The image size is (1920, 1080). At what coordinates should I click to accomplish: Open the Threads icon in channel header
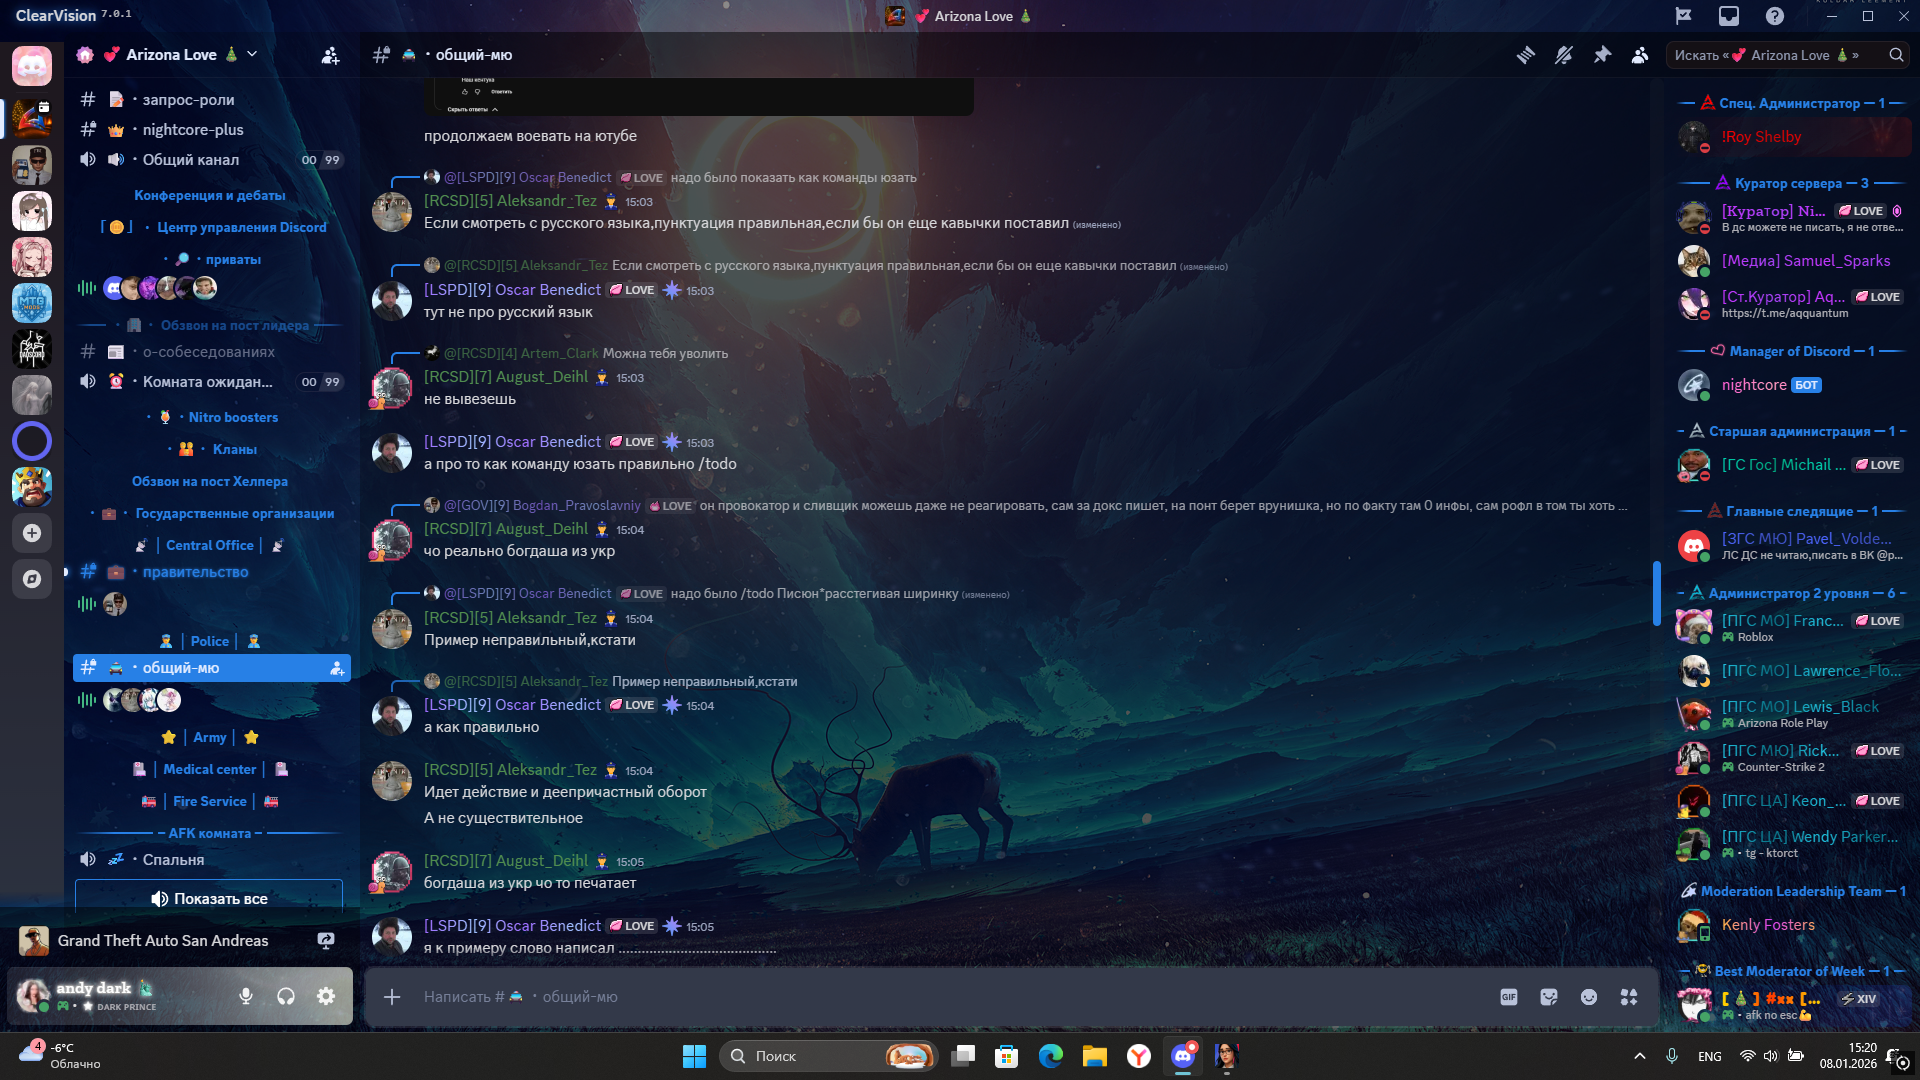tap(1525, 55)
